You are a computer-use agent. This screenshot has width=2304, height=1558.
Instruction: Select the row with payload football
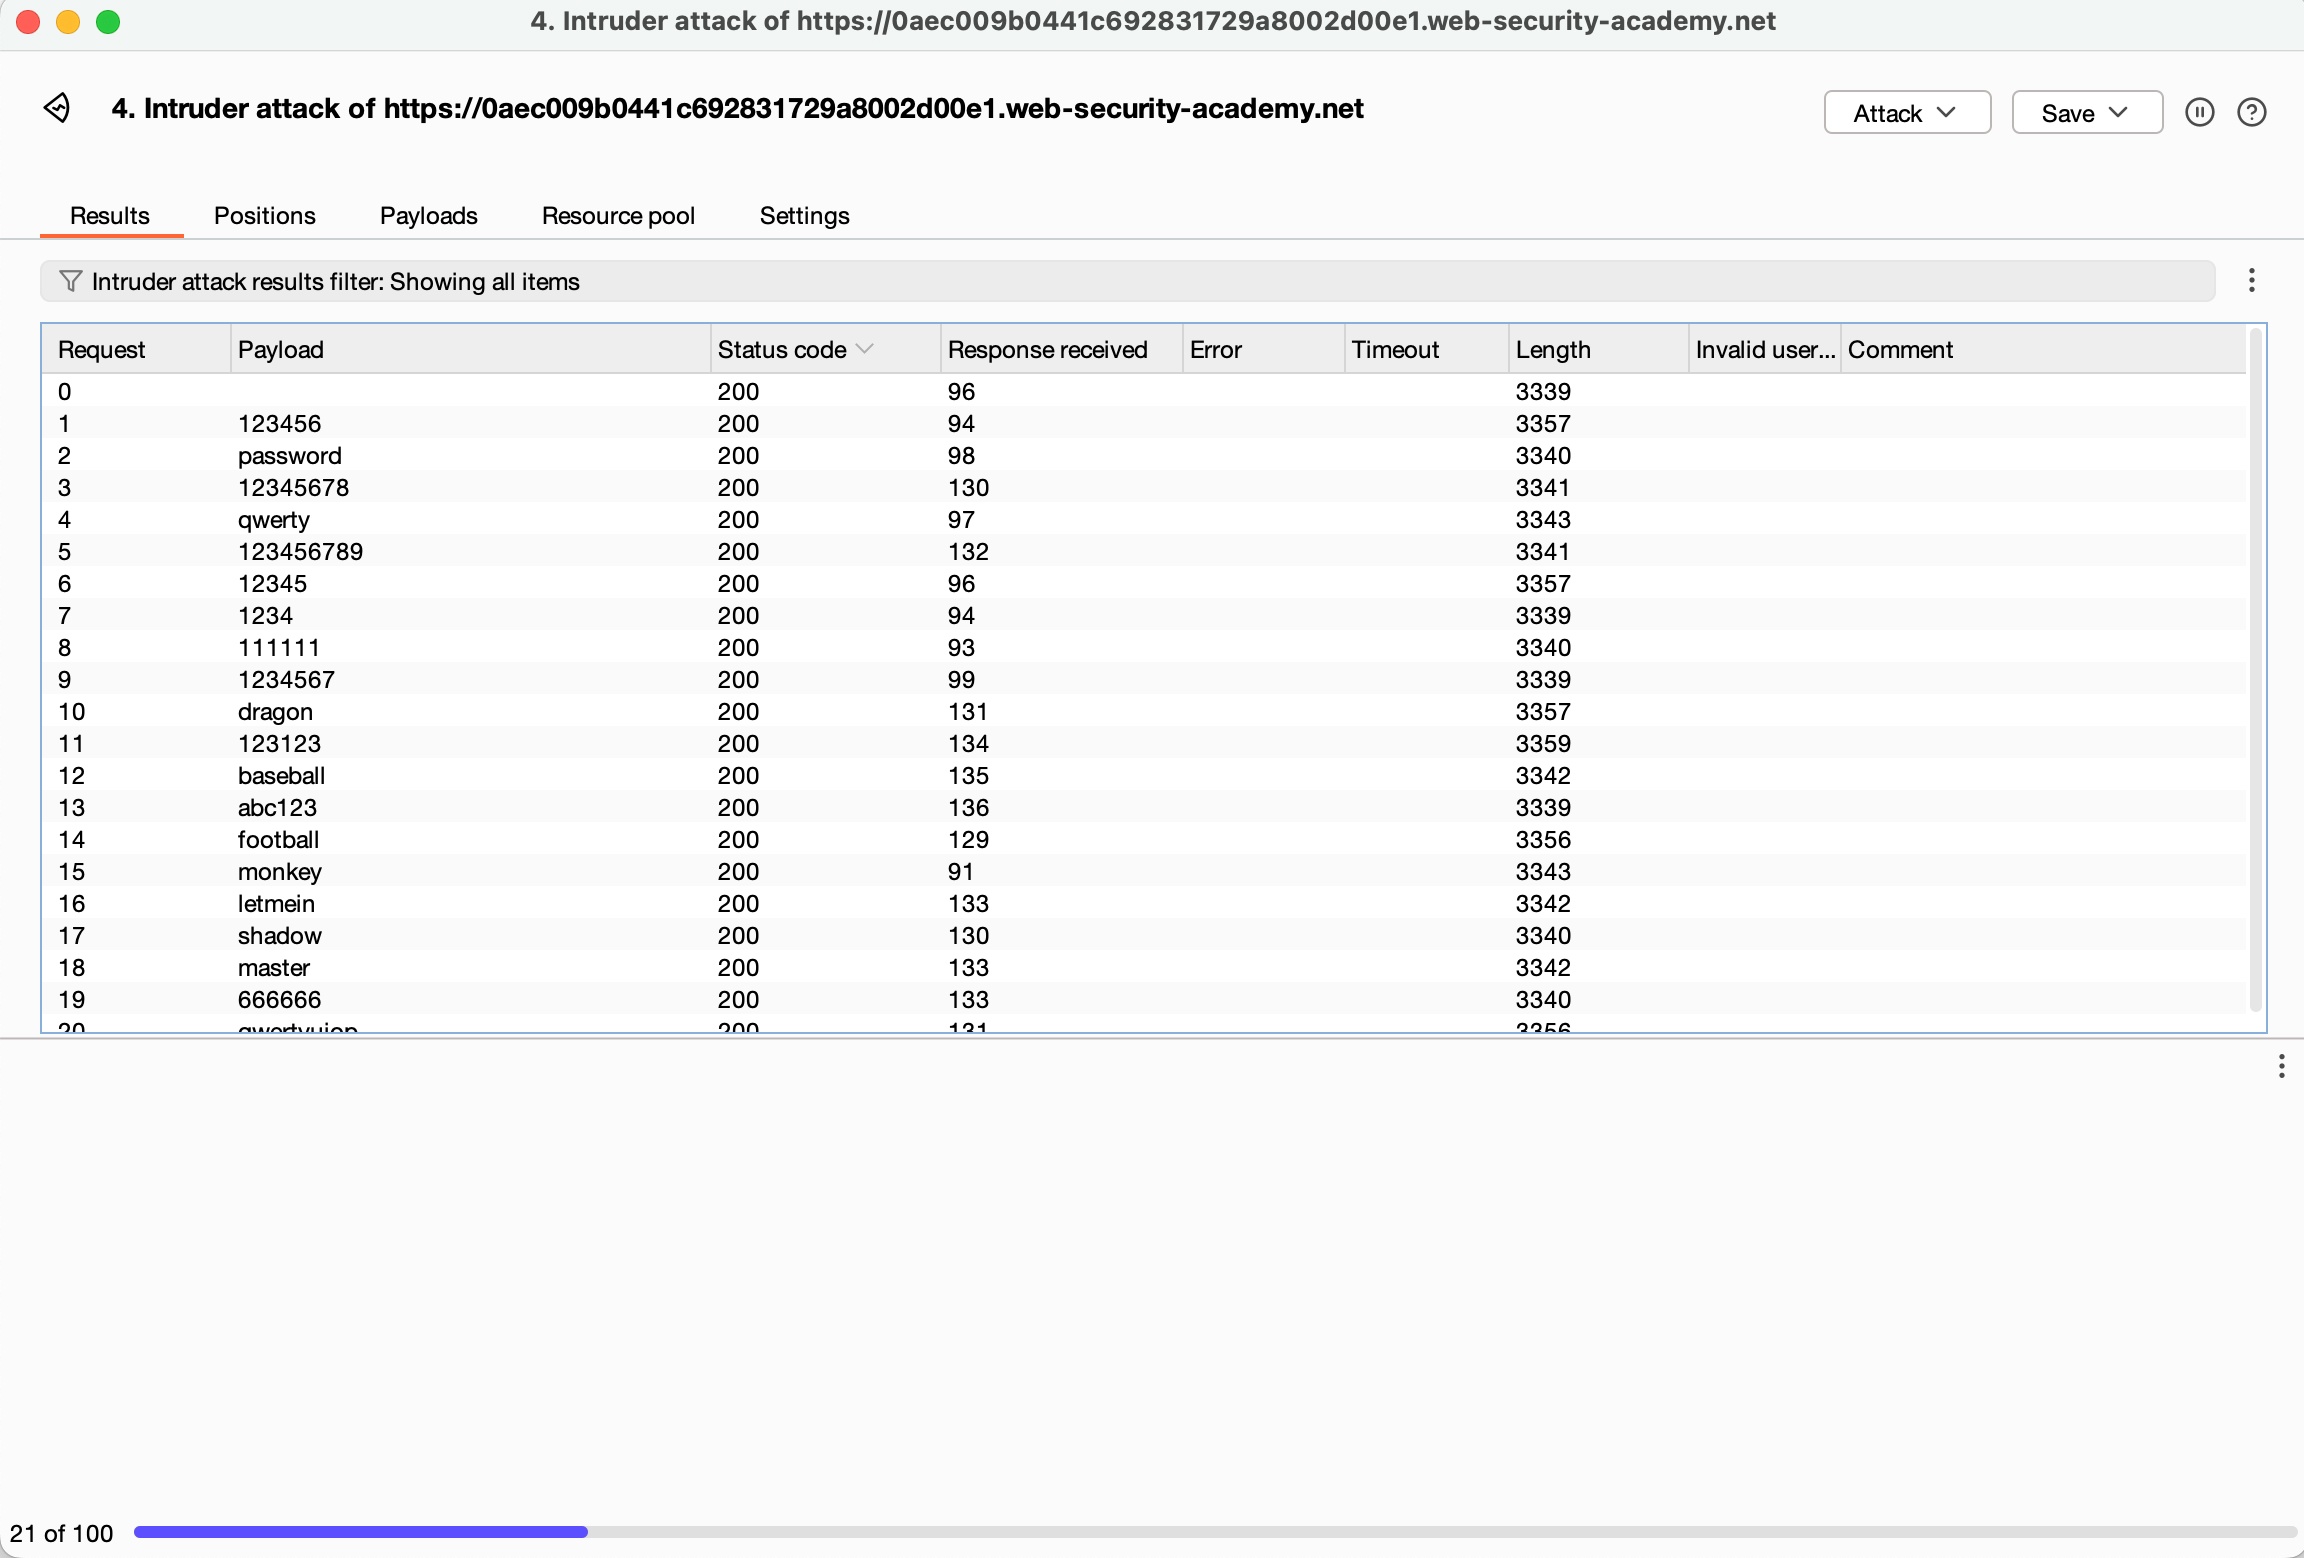pyautogui.click(x=1144, y=840)
